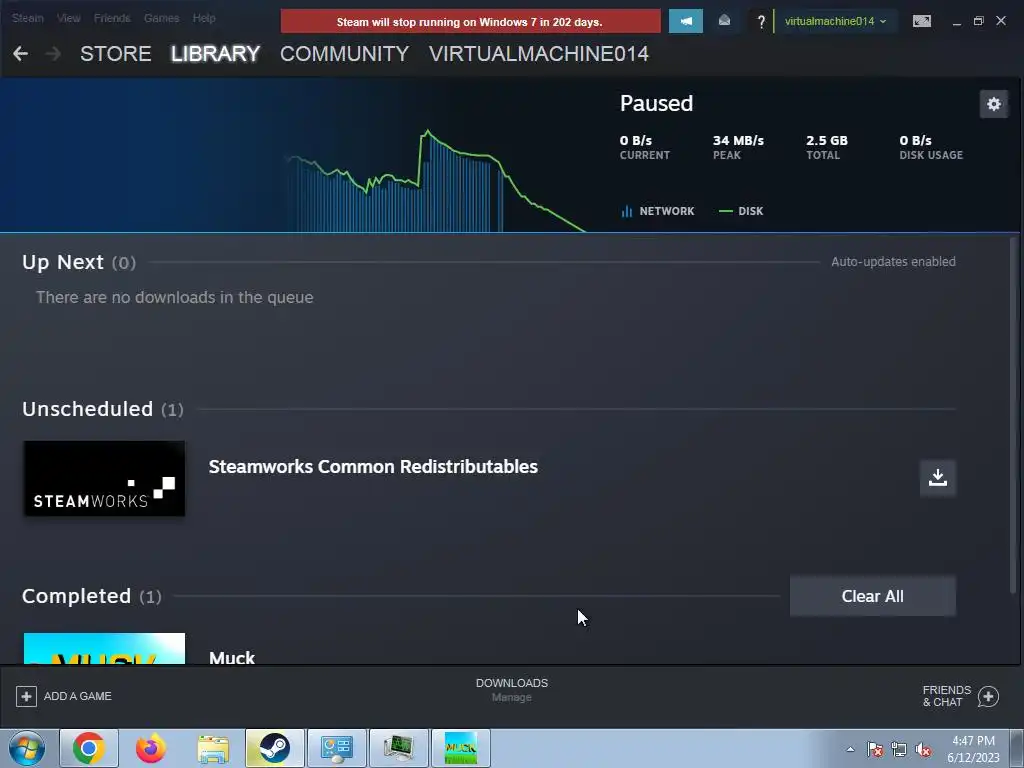Select the Steam taskbar icon
Viewport: 1024px width, 768px height.
click(x=275, y=748)
